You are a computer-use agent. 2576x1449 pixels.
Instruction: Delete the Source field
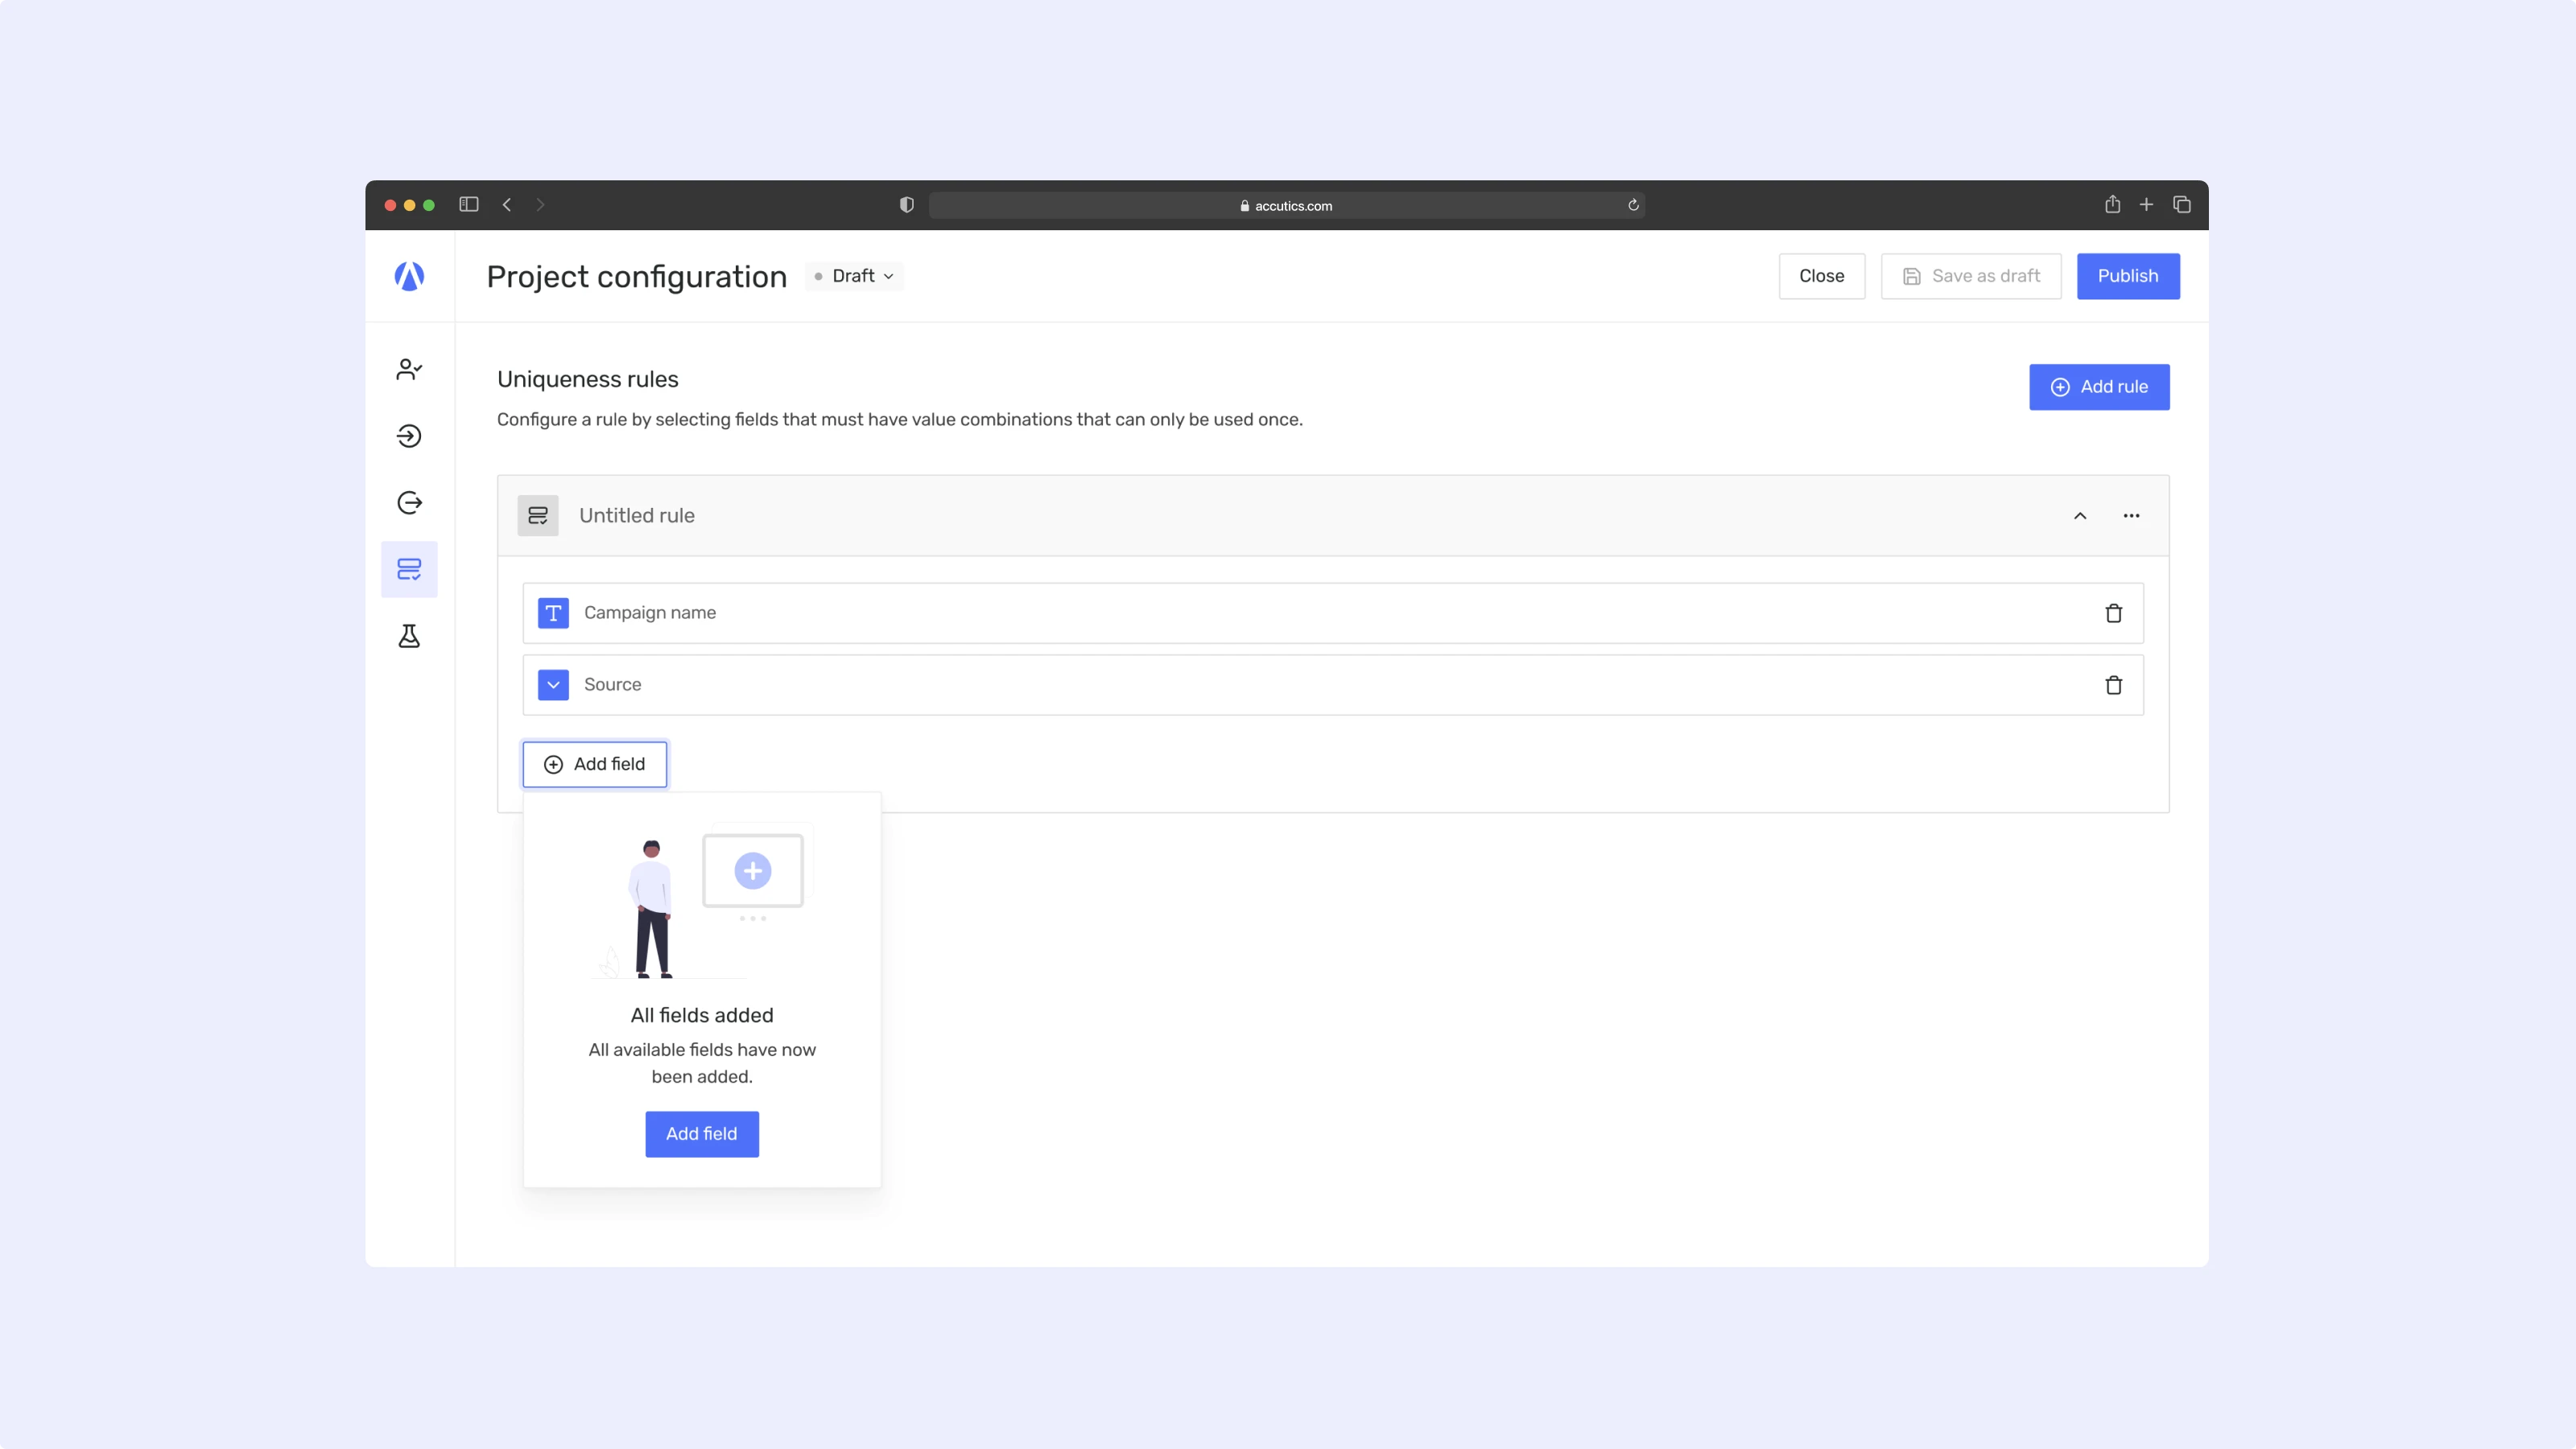pyautogui.click(x=2113, y=685)
